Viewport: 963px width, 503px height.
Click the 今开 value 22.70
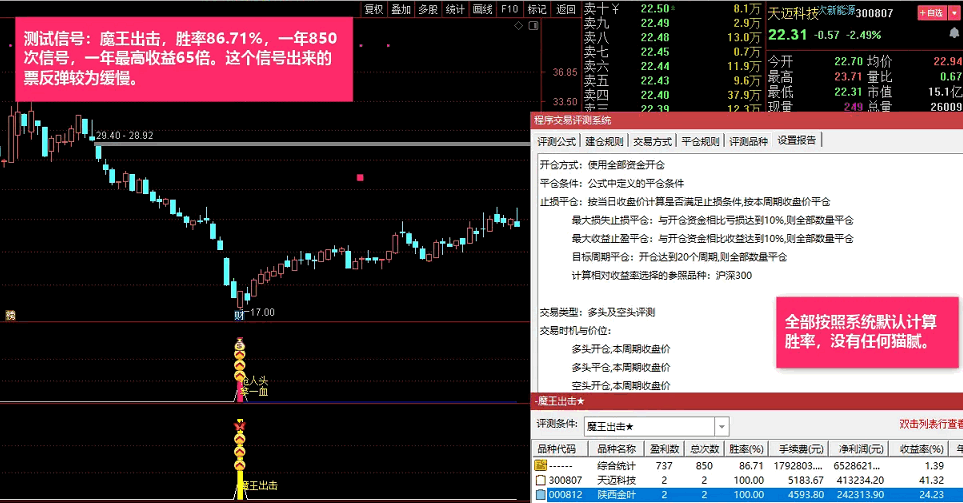[848, 61]
